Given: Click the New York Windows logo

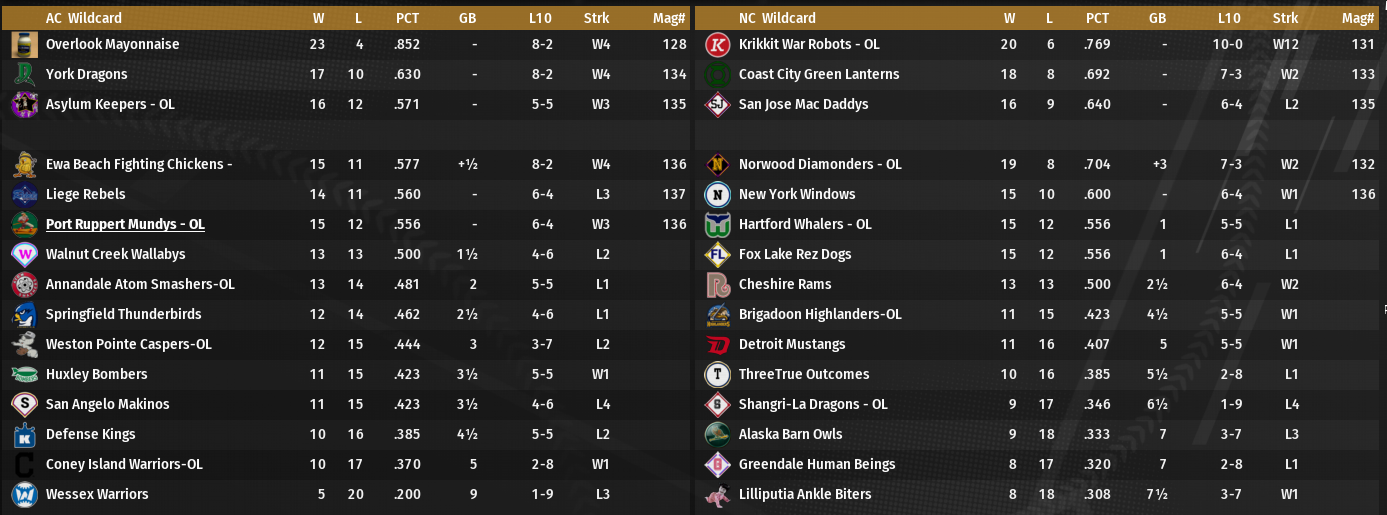Looking at the screenshot, I should tap(717, 195).
